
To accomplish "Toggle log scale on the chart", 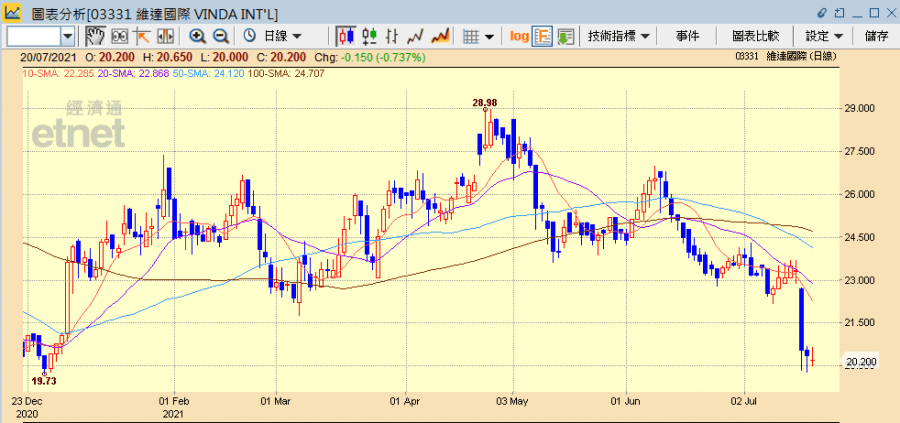I will 519,36.
